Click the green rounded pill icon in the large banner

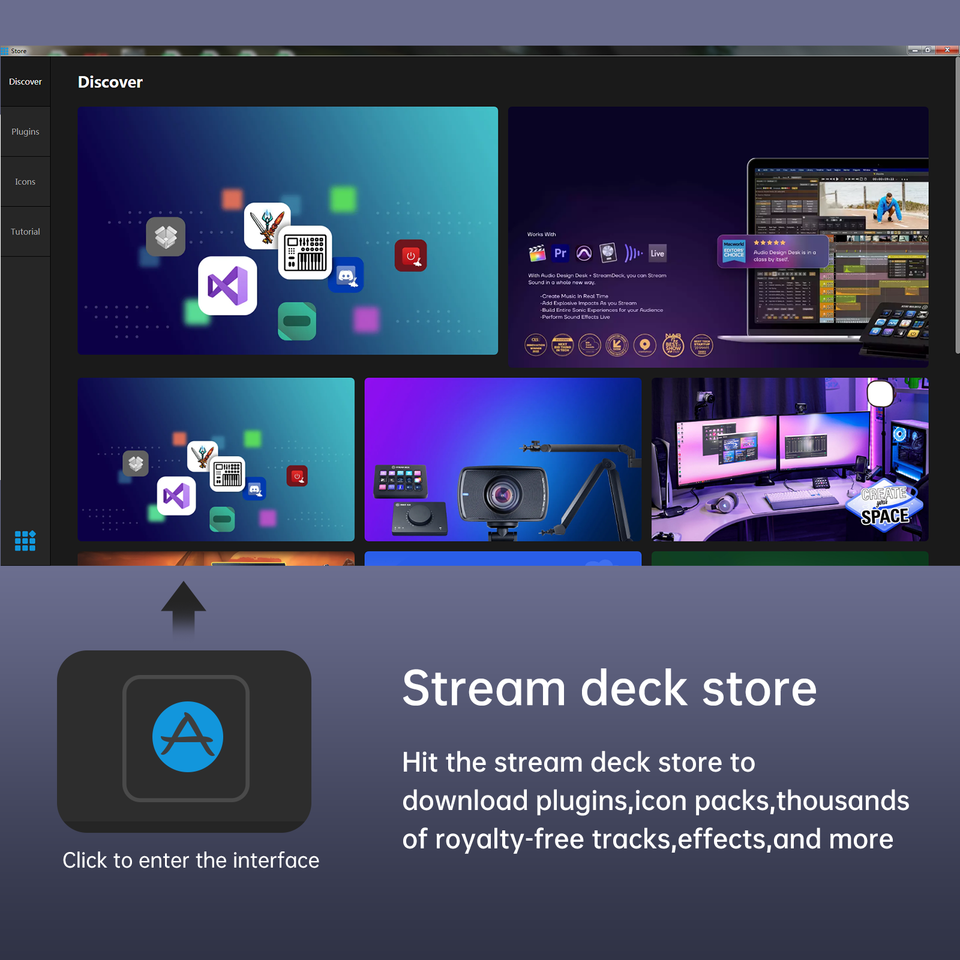(297, 321)
